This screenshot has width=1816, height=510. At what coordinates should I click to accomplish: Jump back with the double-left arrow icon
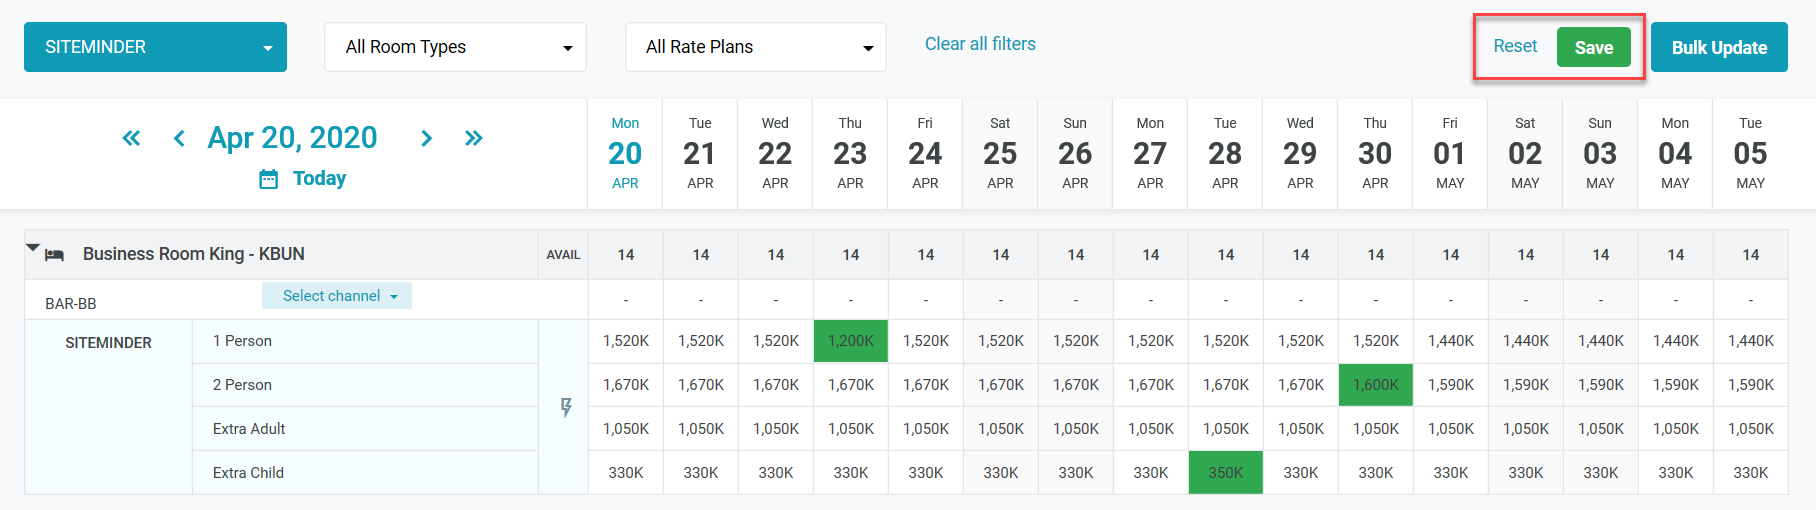(x=131, y=138)
